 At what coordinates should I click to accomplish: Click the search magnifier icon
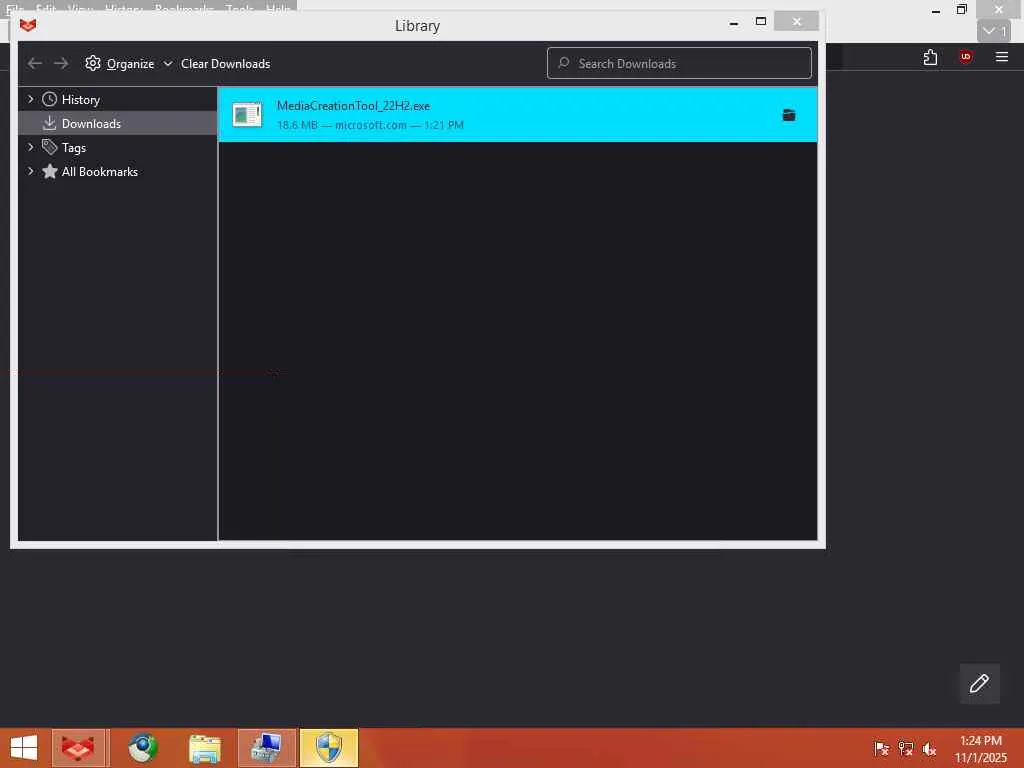click(563, 63)
